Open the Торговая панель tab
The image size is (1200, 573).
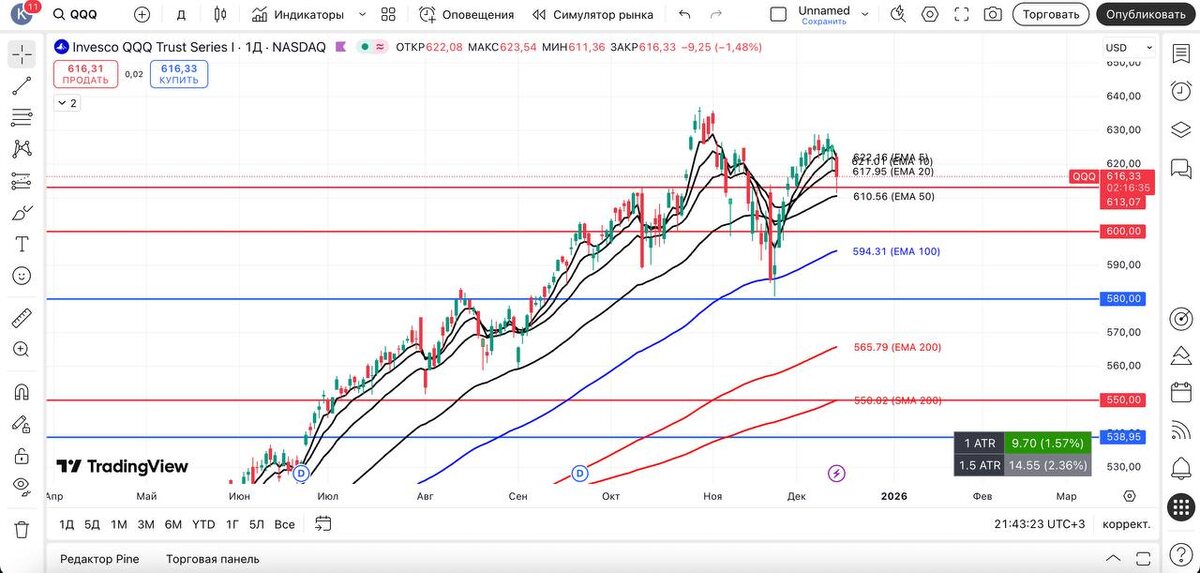tap(213, 559)
